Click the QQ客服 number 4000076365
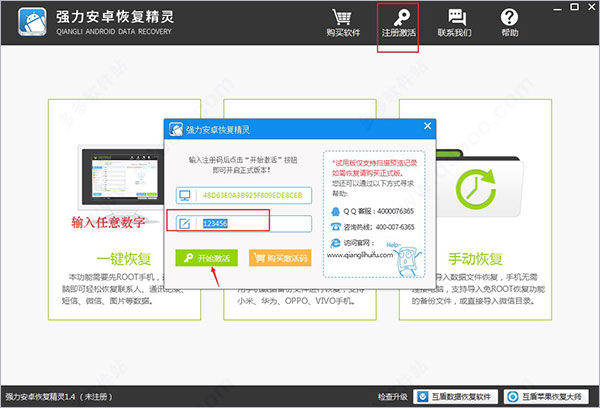 [396, 211]
